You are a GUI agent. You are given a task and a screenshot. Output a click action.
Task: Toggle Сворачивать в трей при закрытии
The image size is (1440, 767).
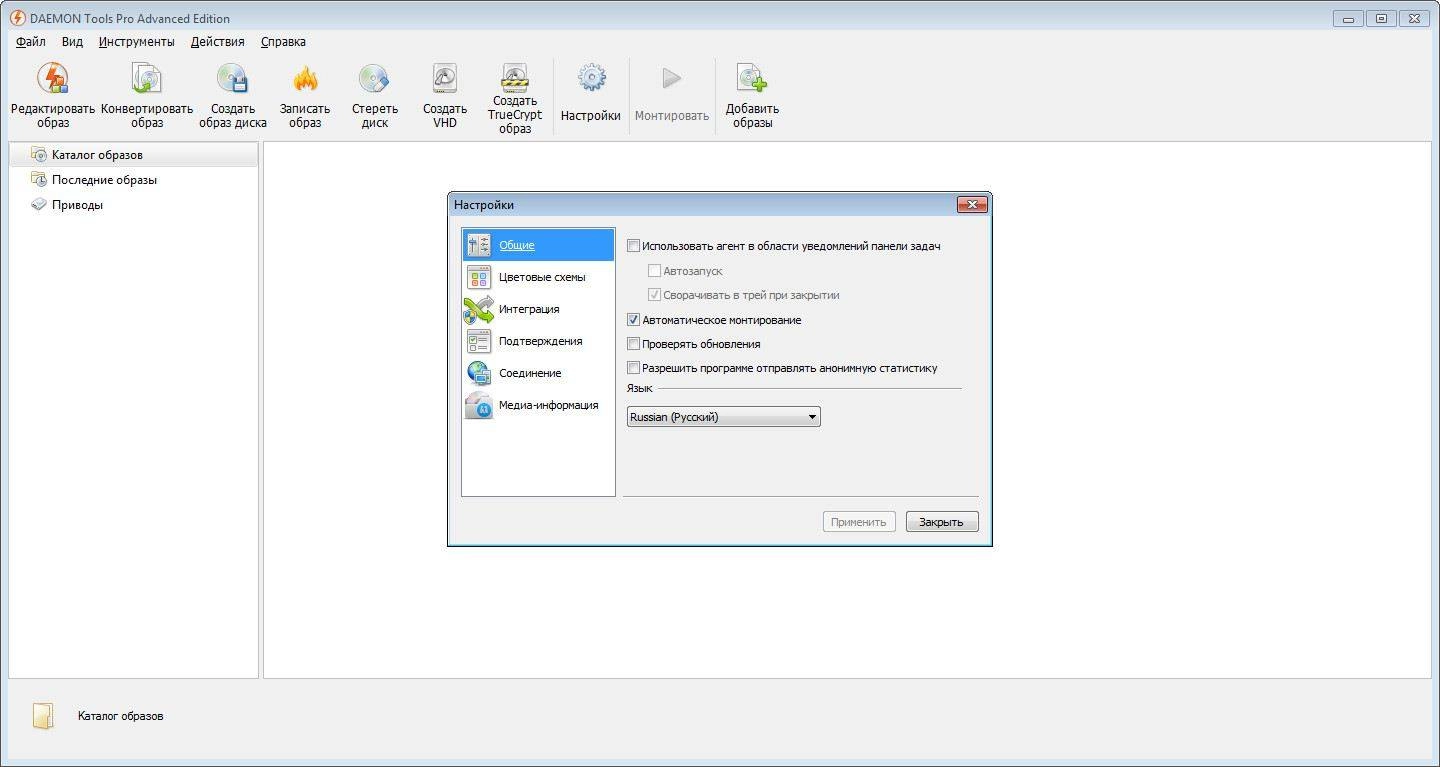(654, 295)
